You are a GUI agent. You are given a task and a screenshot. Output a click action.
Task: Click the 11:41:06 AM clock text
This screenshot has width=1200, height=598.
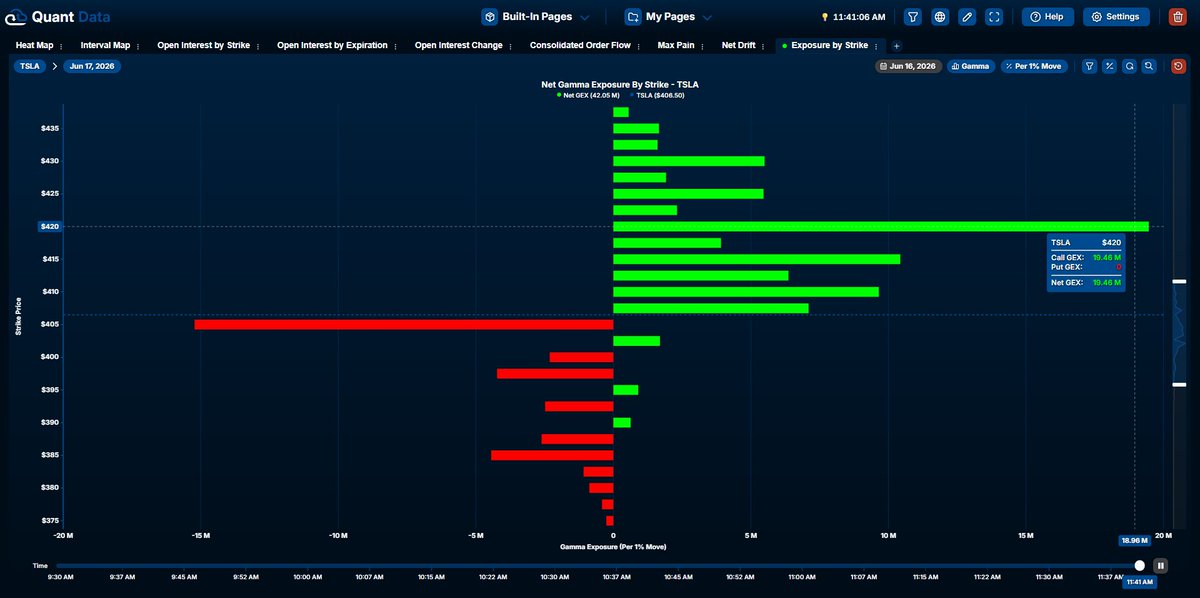point(859,17)
